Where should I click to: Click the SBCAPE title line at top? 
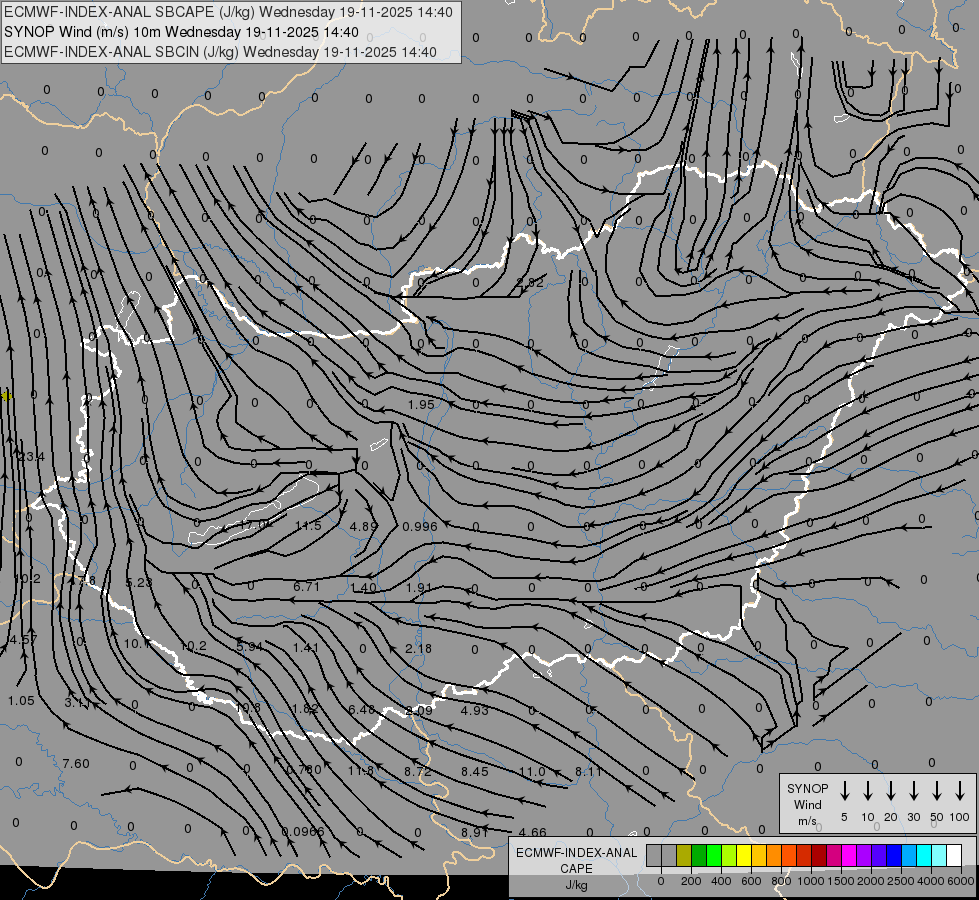click(x=229, y=12)
